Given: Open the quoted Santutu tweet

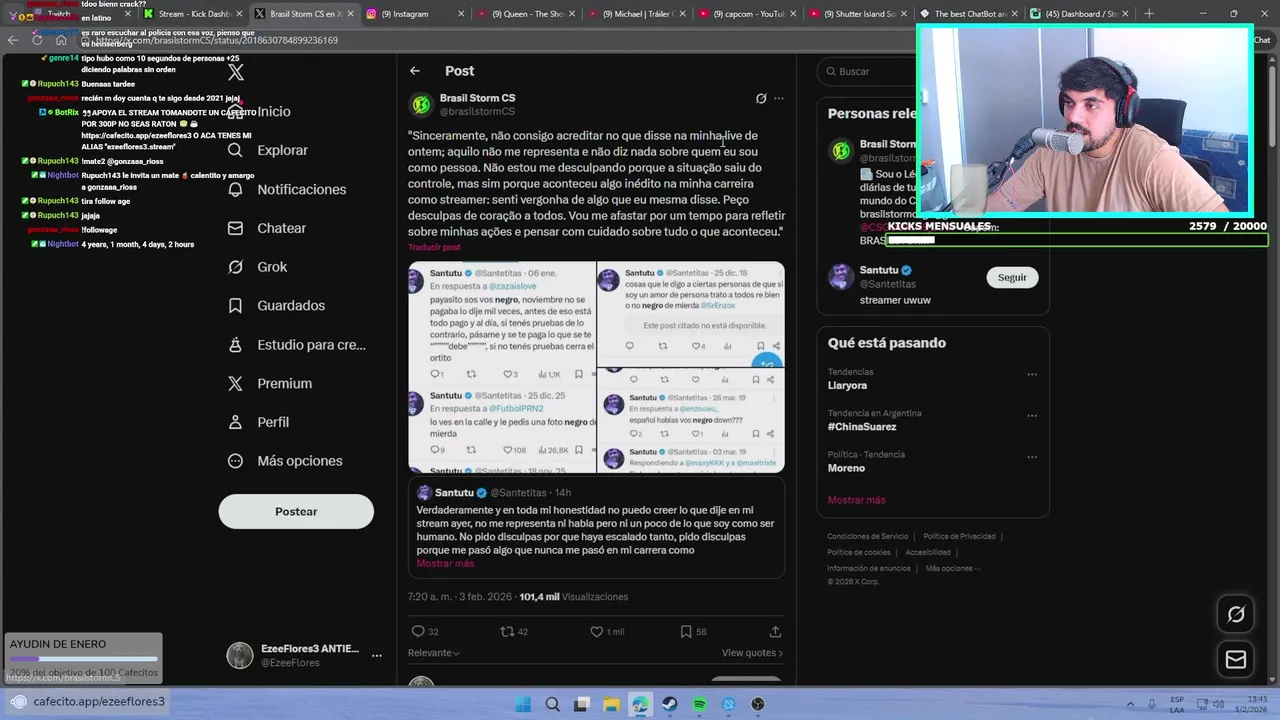Looking at the screenshot, I should 596,527.
